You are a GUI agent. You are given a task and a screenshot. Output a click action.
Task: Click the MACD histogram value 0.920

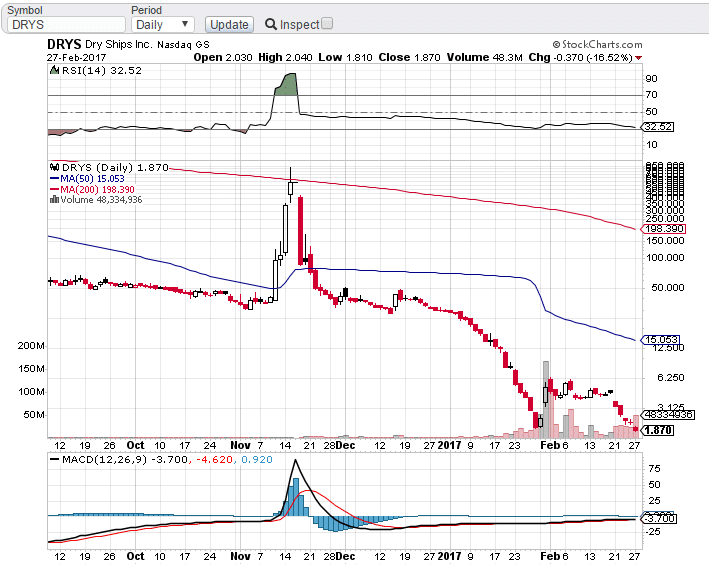(x=257, y=460)
